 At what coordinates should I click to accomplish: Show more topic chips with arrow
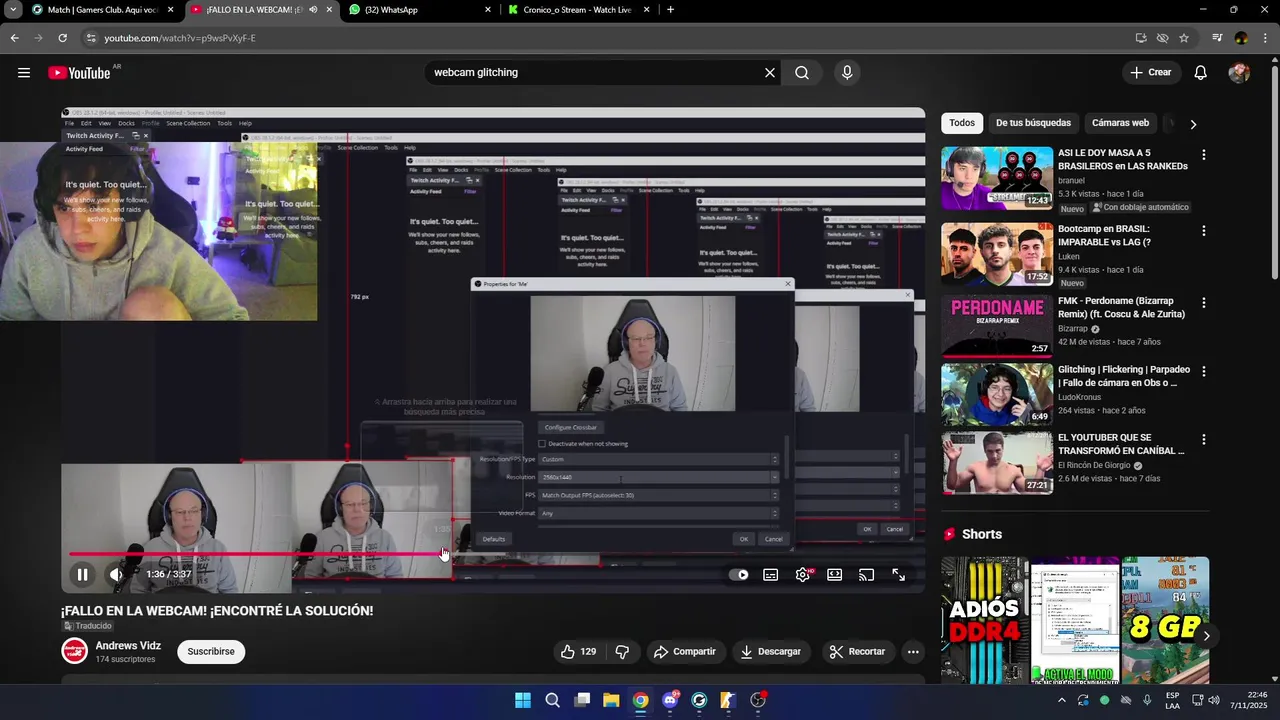pyautogui.click(x=1193, y=124)
